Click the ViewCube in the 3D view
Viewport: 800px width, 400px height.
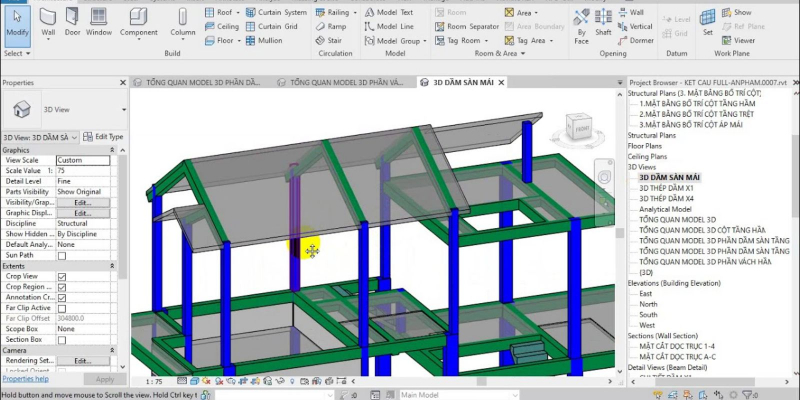pyautogui.click(x=578, y=126)
